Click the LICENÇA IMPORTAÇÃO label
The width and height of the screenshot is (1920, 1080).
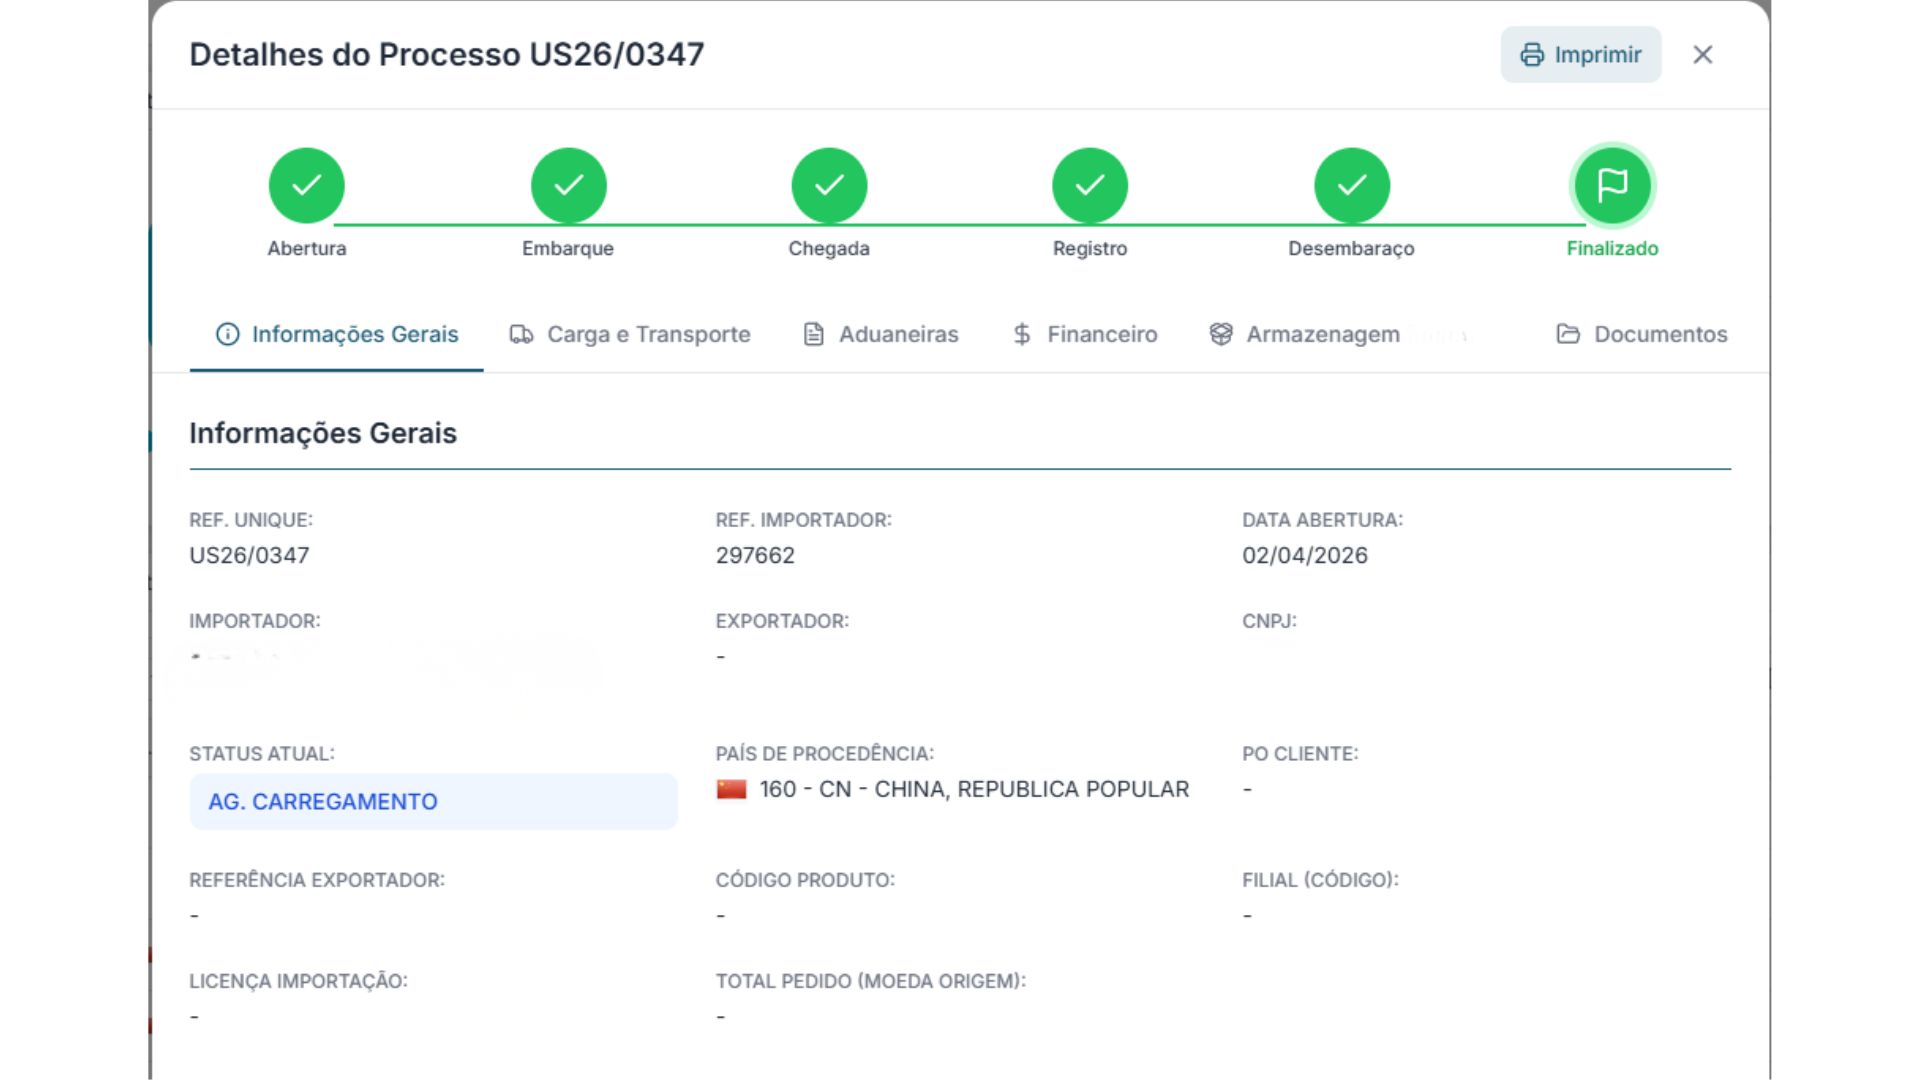(298, 981)
